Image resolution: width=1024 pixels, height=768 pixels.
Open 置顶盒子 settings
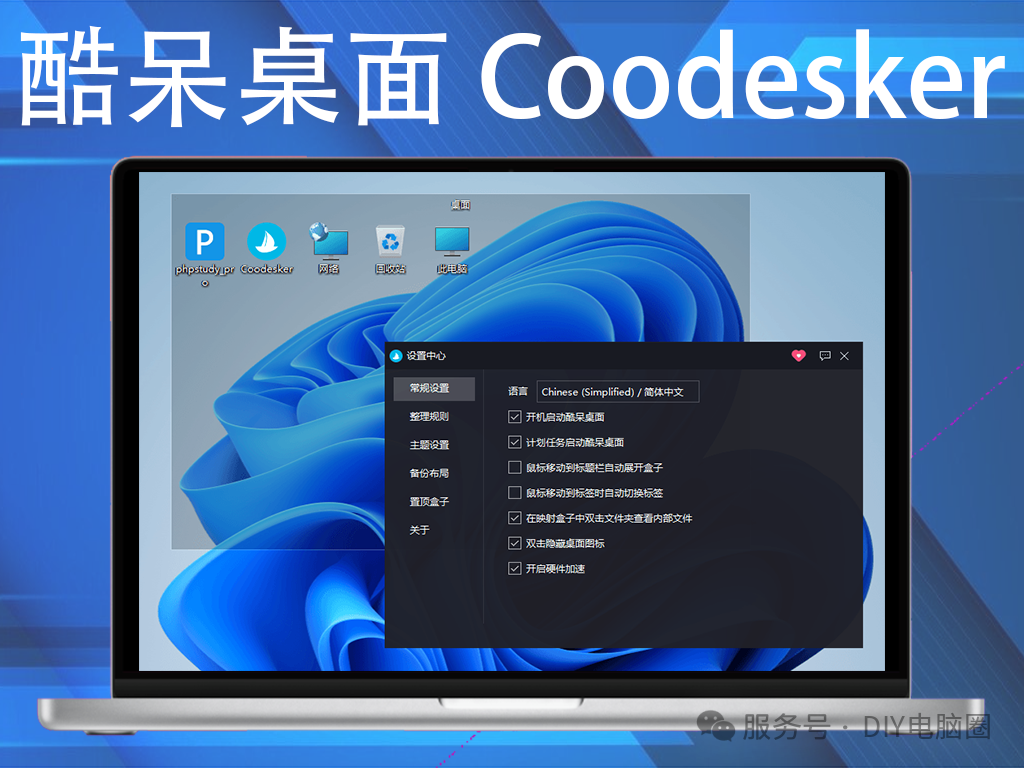(x=429, y=502)
